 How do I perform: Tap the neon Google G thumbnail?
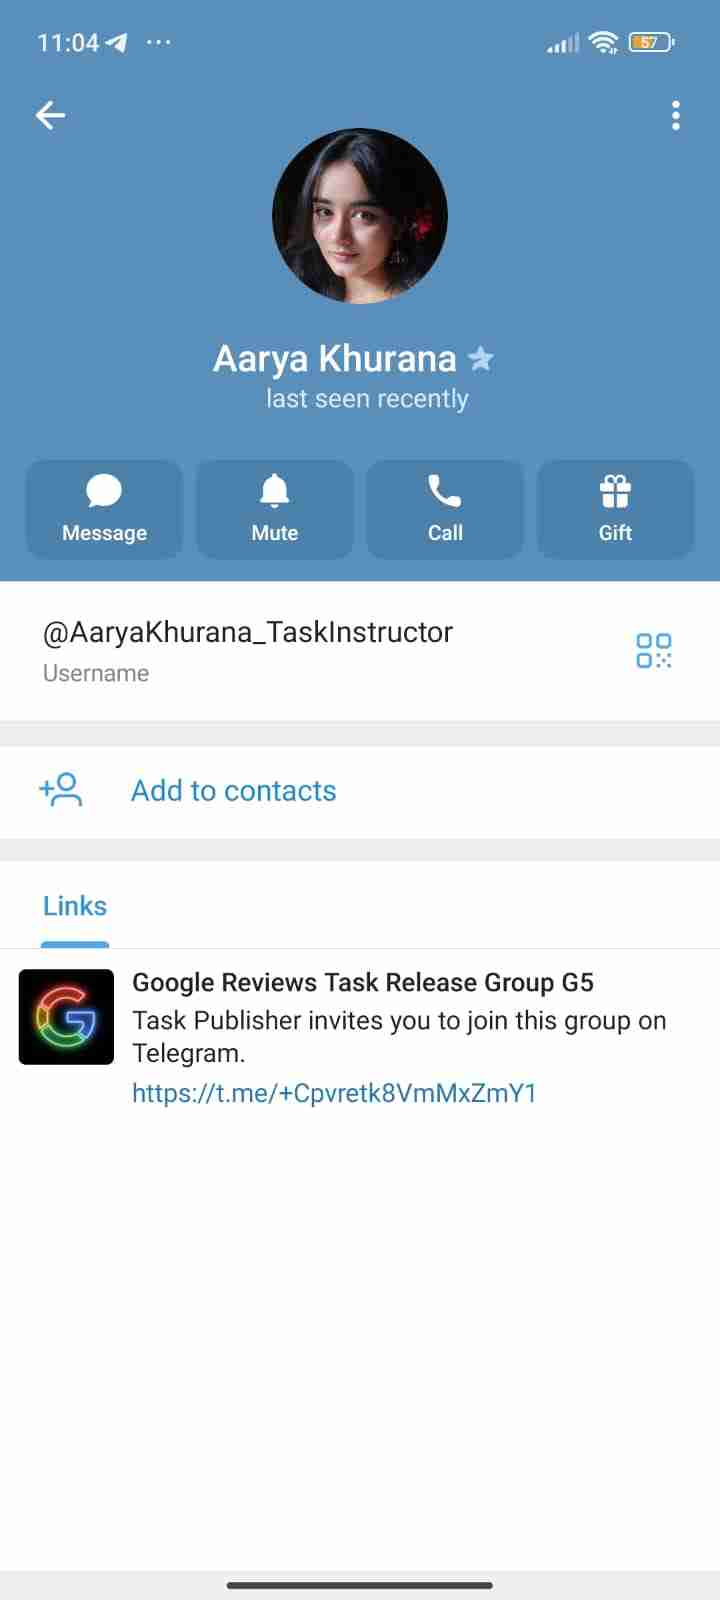[x=66, y=1017]
